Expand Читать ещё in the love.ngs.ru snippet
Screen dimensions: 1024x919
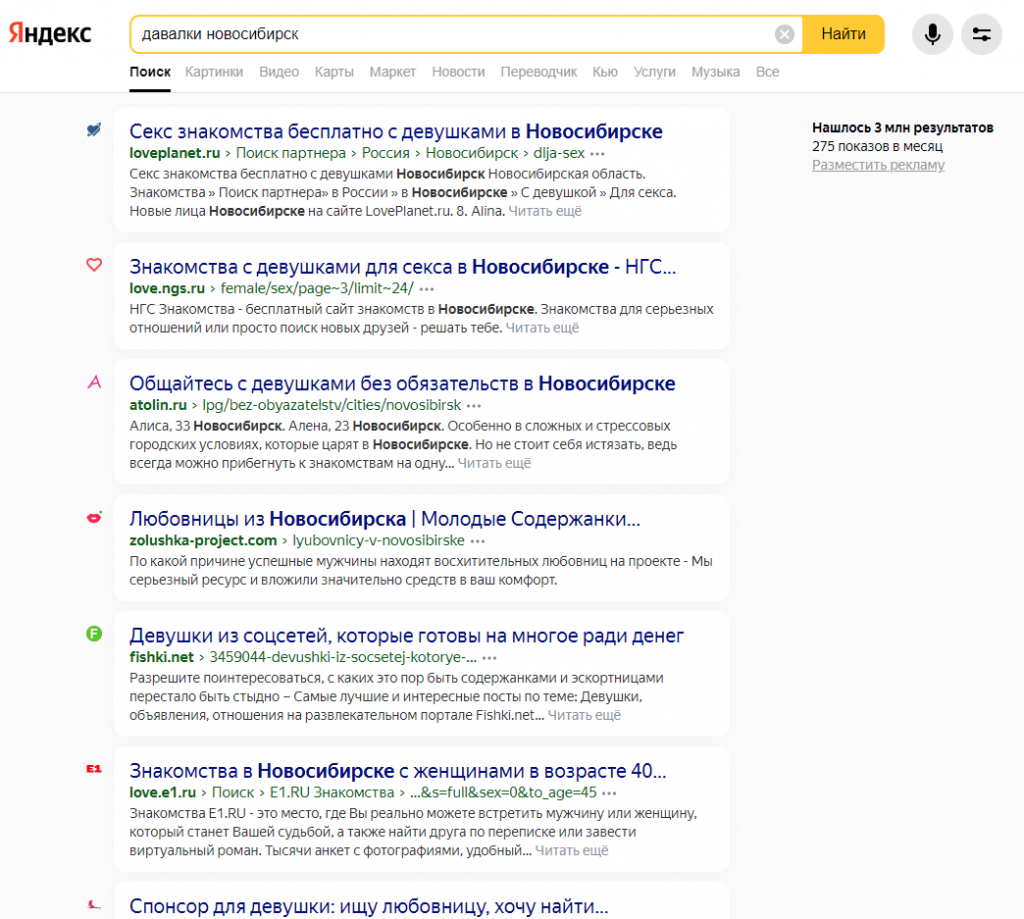pos(542,328)
